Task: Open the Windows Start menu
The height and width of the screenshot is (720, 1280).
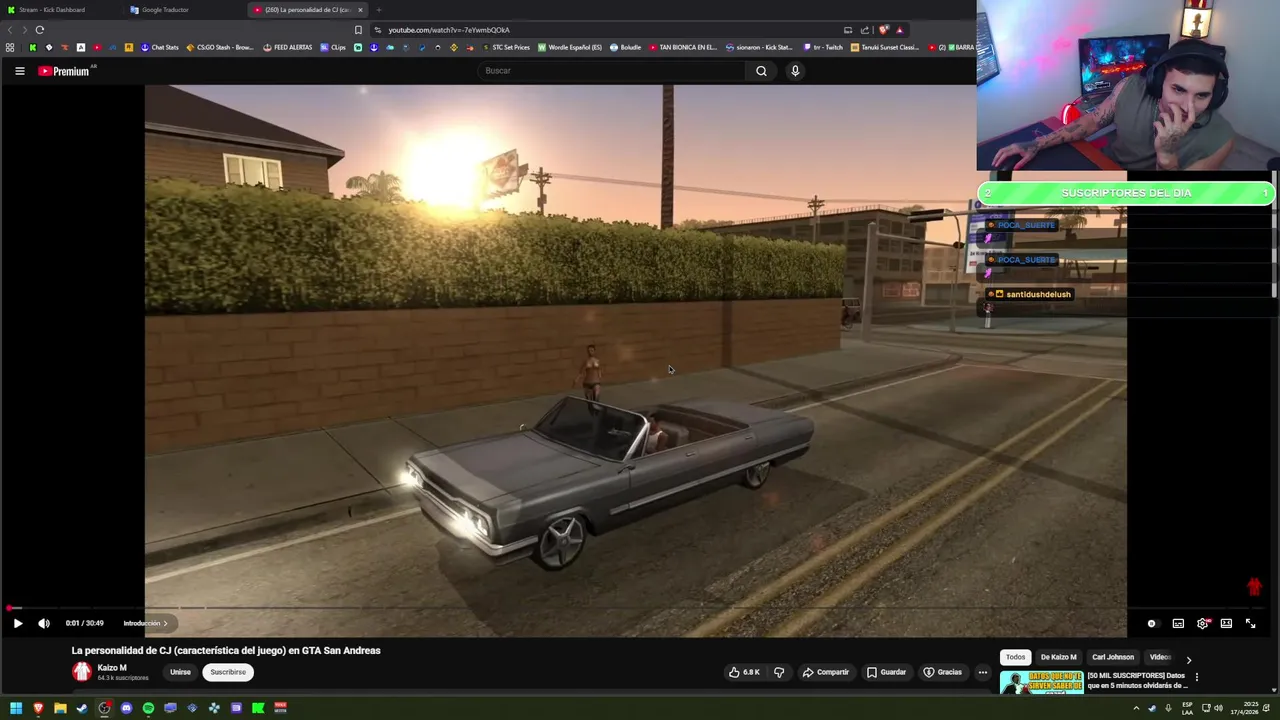Action: 16,708
